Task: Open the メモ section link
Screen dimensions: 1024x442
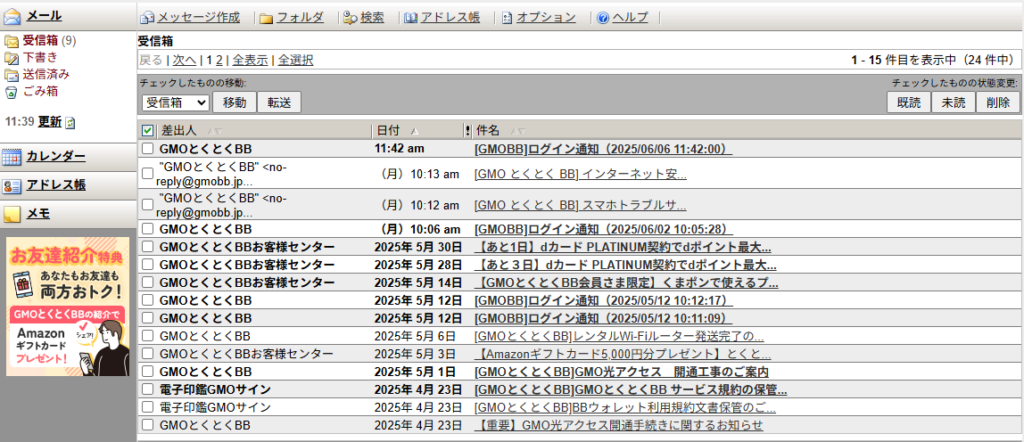Action: click(38, 214)
